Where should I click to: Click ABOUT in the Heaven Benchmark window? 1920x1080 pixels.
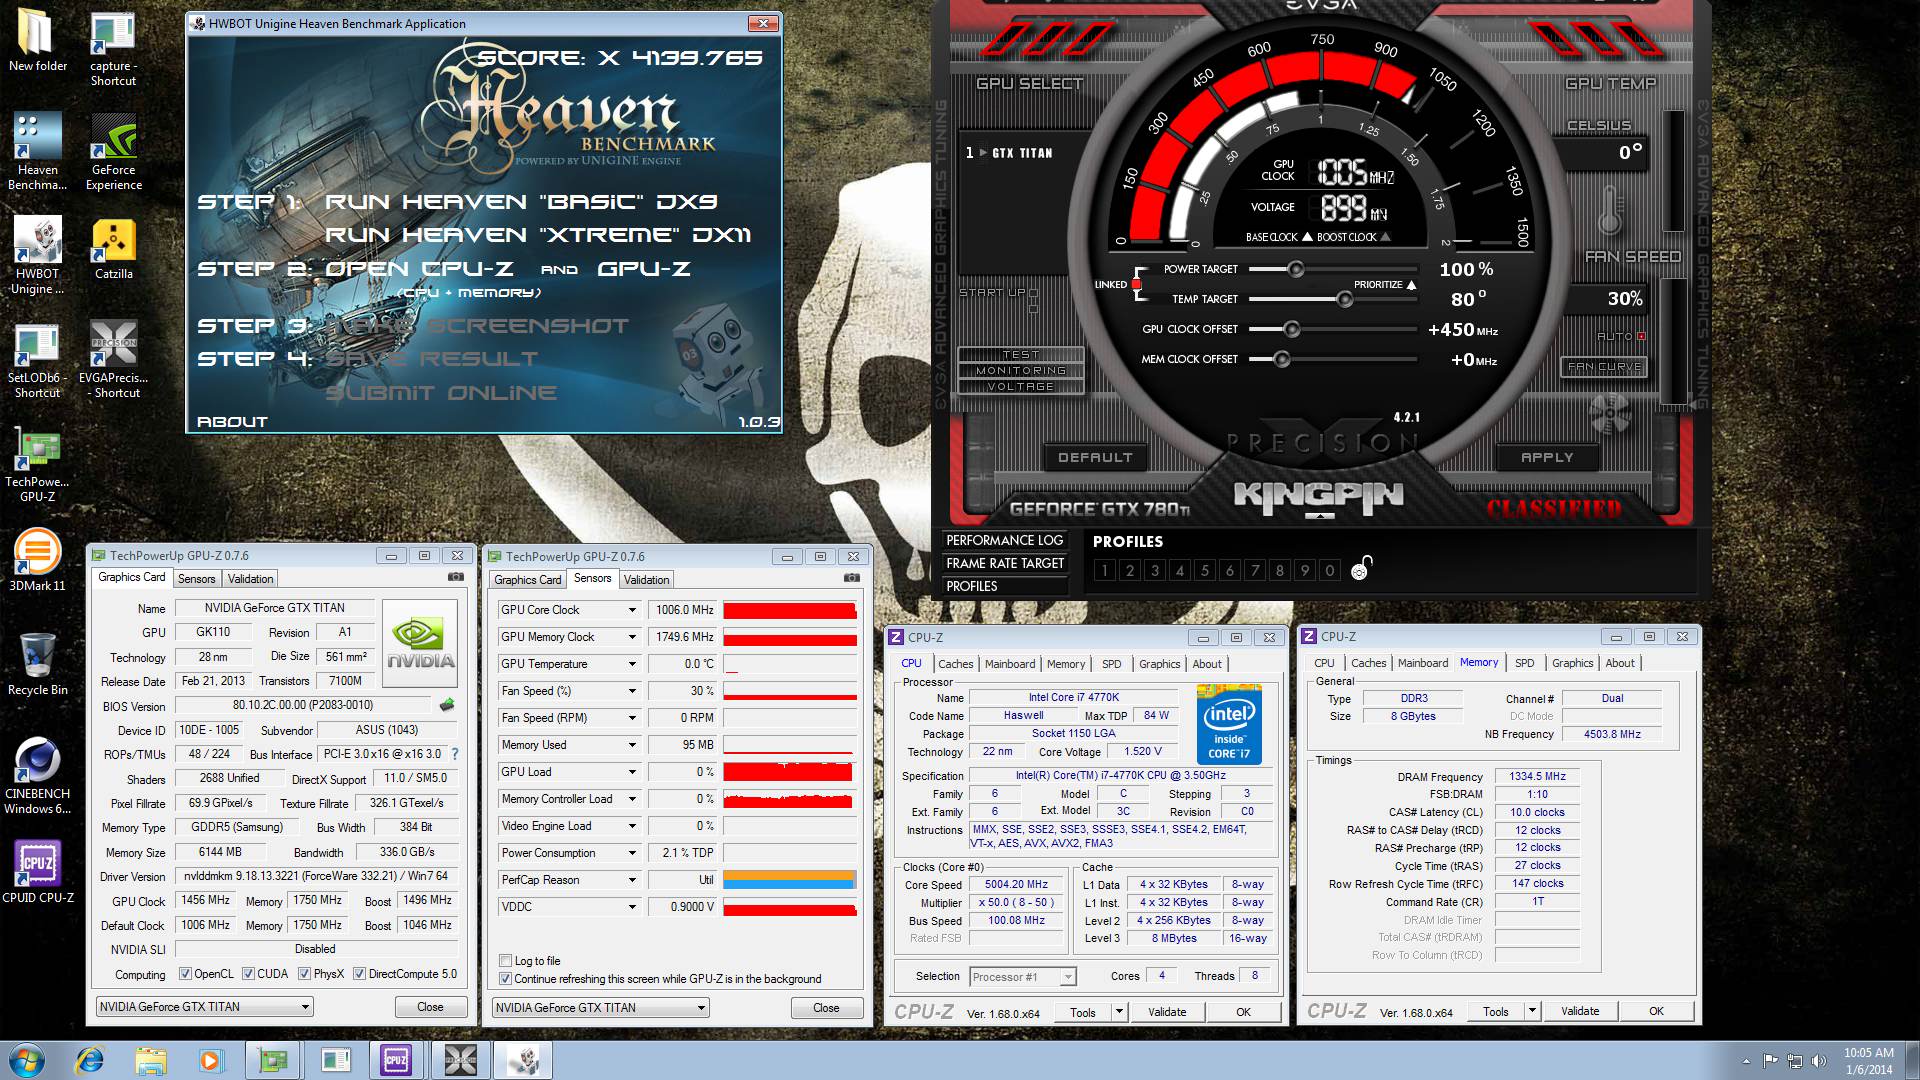click(232, 422)
